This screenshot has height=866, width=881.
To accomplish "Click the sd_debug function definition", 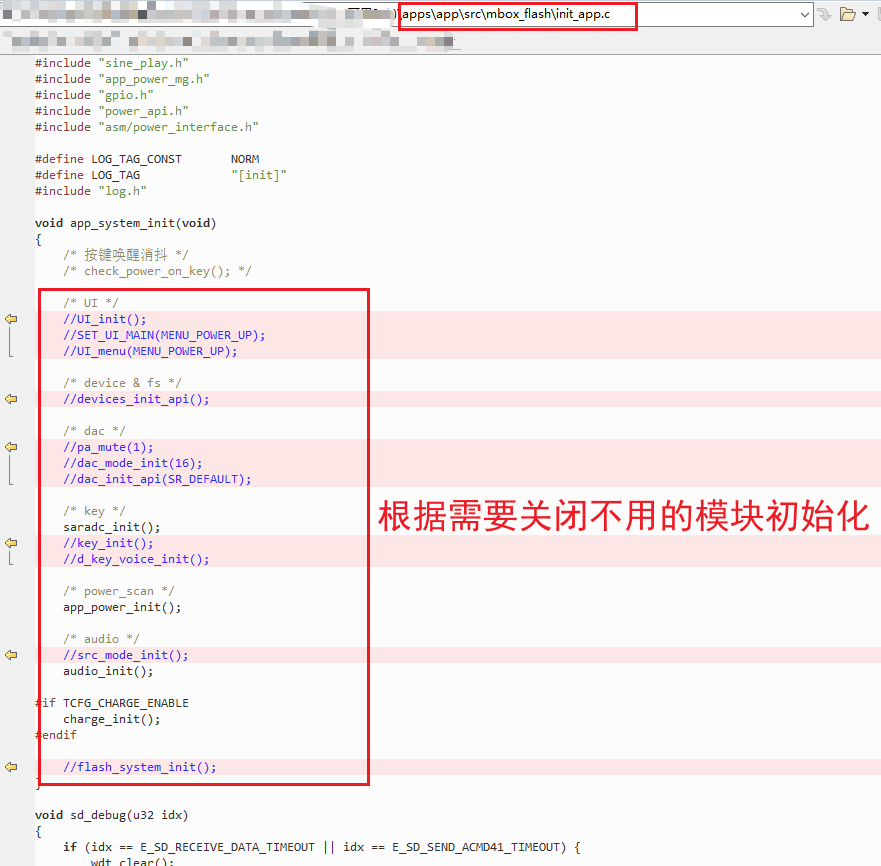I will (x=100, y=814).
